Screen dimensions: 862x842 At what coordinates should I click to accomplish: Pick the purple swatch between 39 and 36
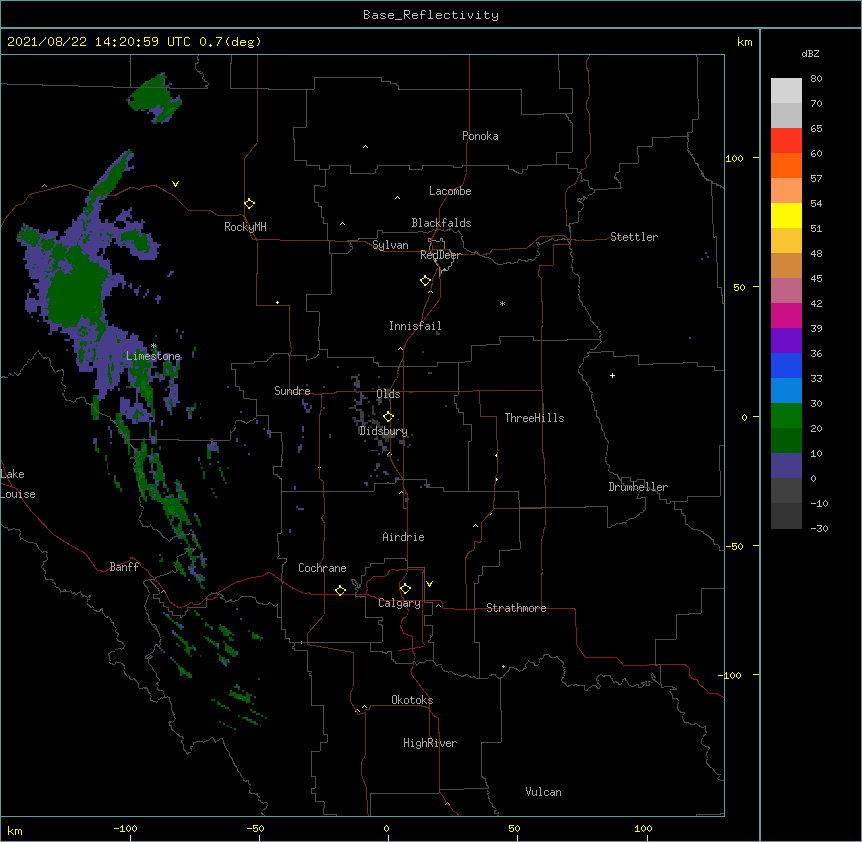786,340
